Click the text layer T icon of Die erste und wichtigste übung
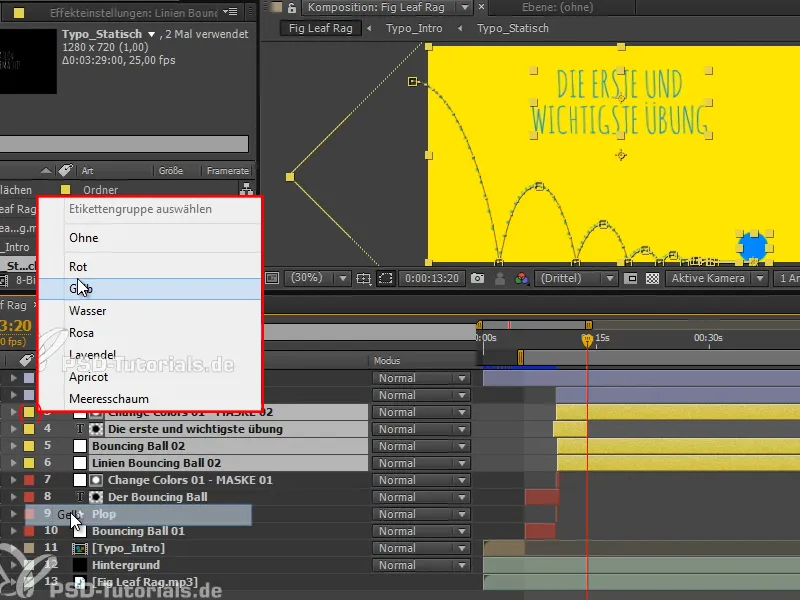This screenshot has width=800, height=600. 80,429
